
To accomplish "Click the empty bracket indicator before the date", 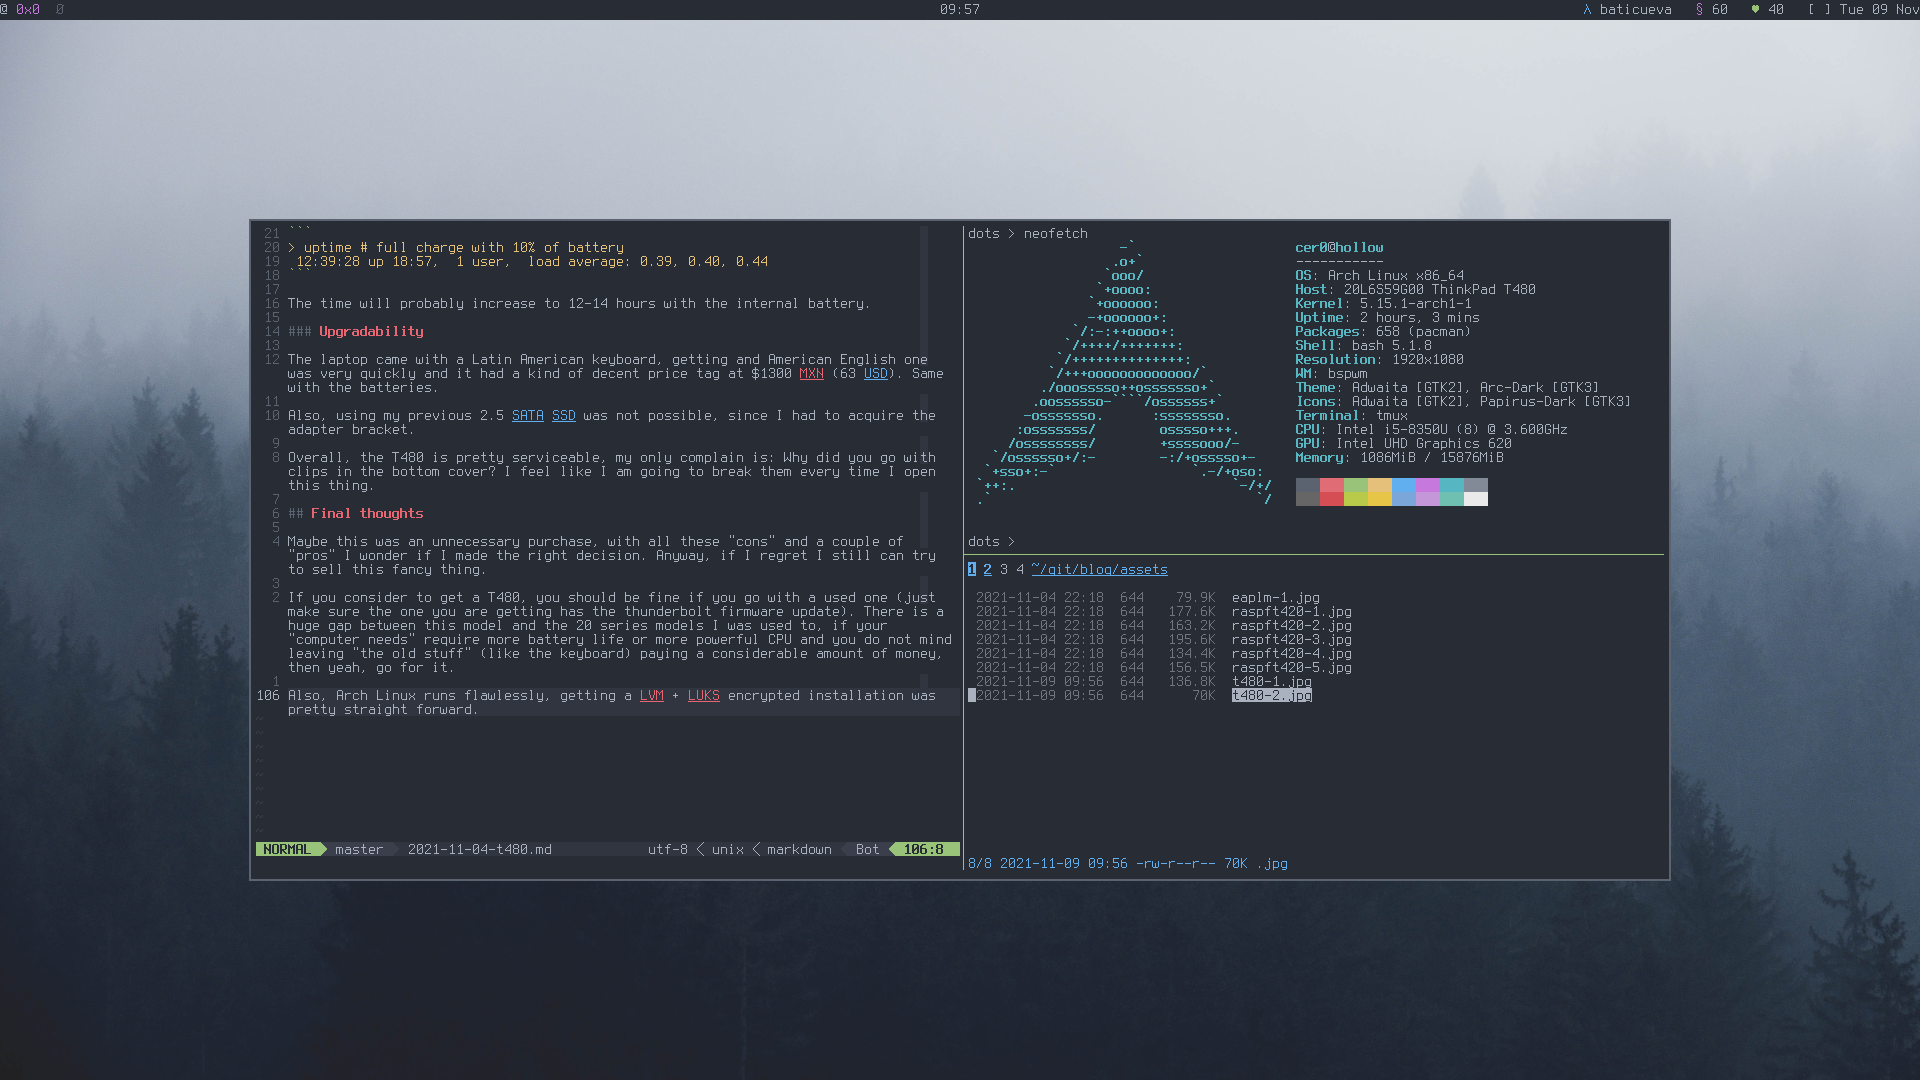I will pos(1819,9).
